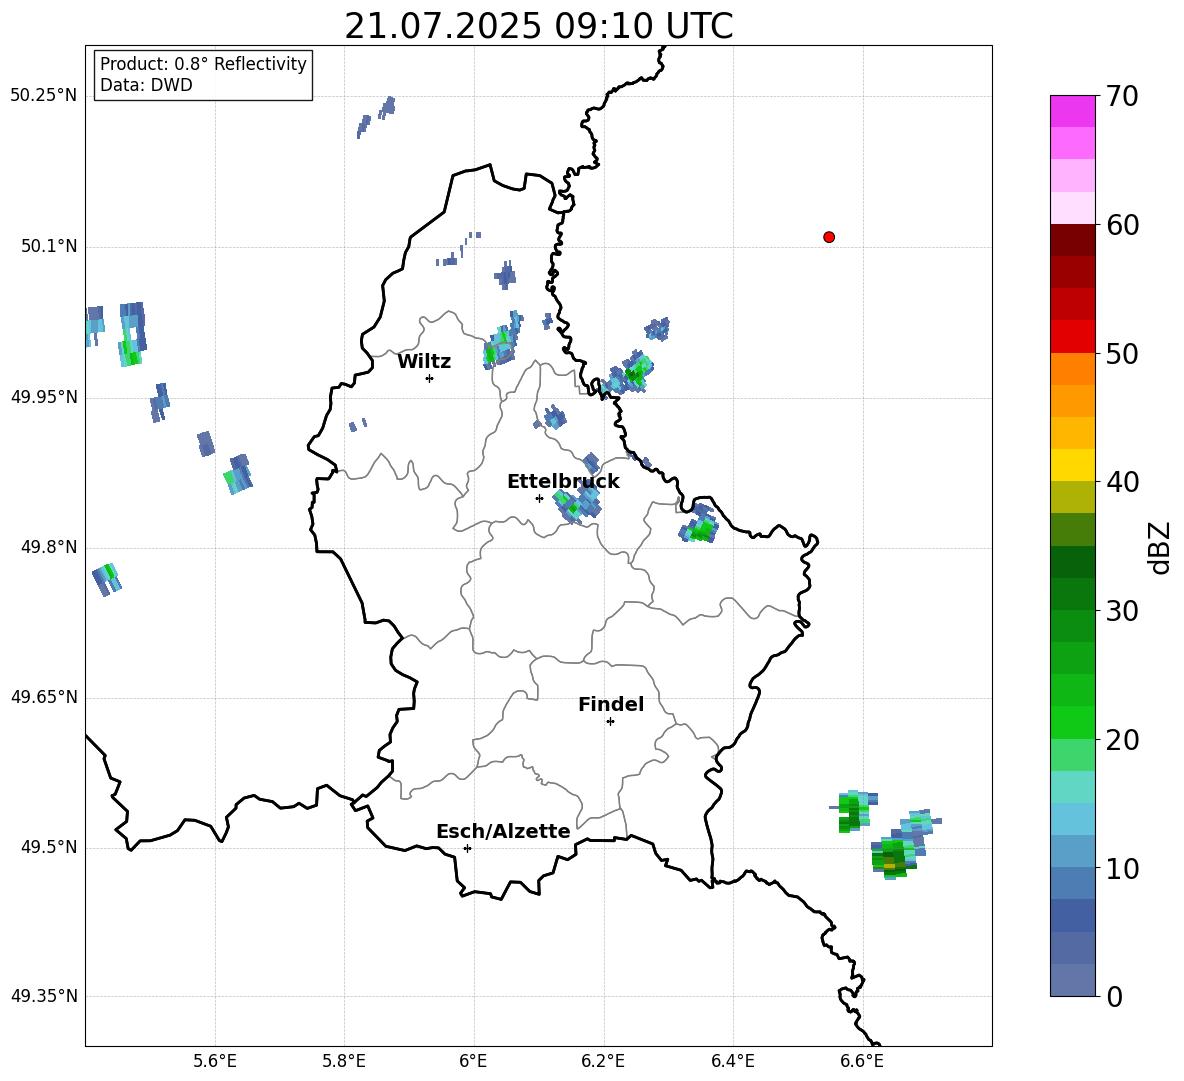Click the colorbar value 50

click(1122, 353)
